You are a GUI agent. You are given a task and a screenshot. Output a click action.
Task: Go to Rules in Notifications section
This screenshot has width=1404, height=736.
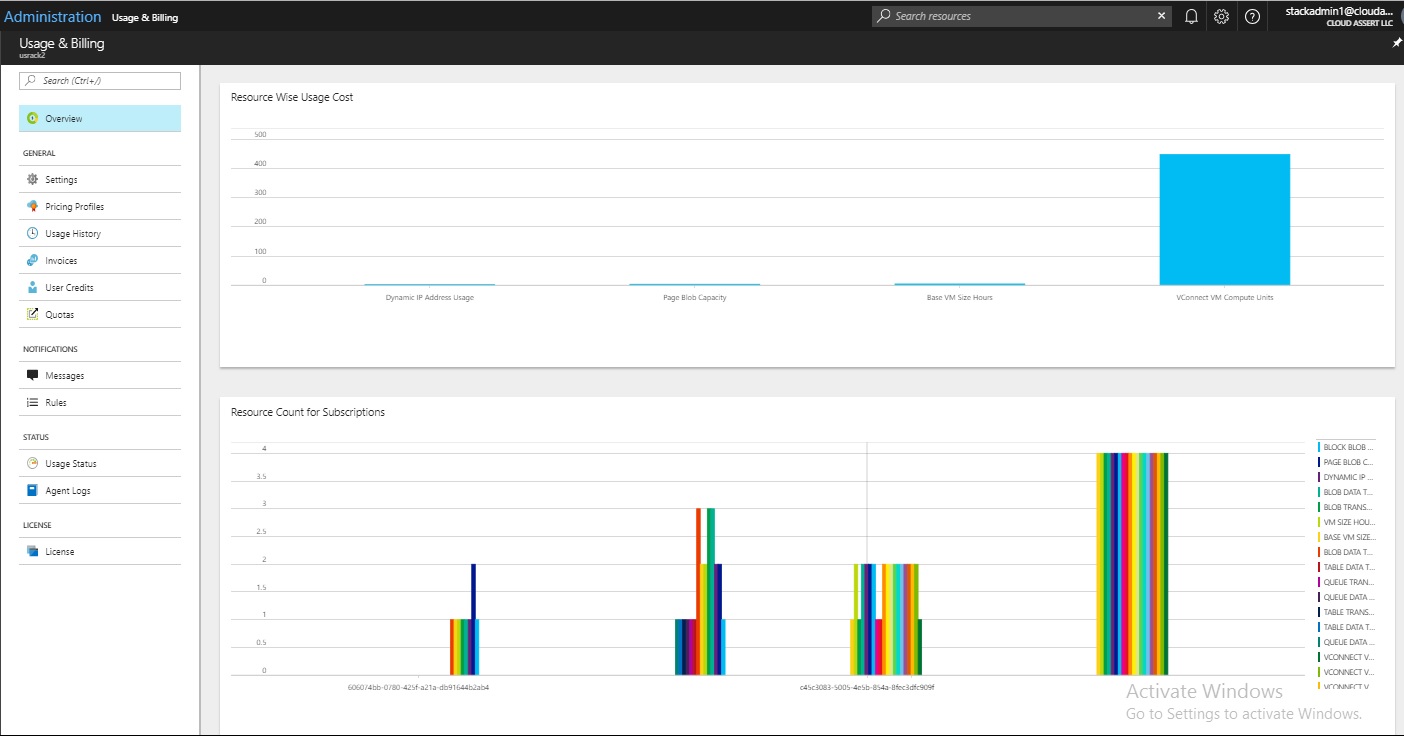(56, 403)
